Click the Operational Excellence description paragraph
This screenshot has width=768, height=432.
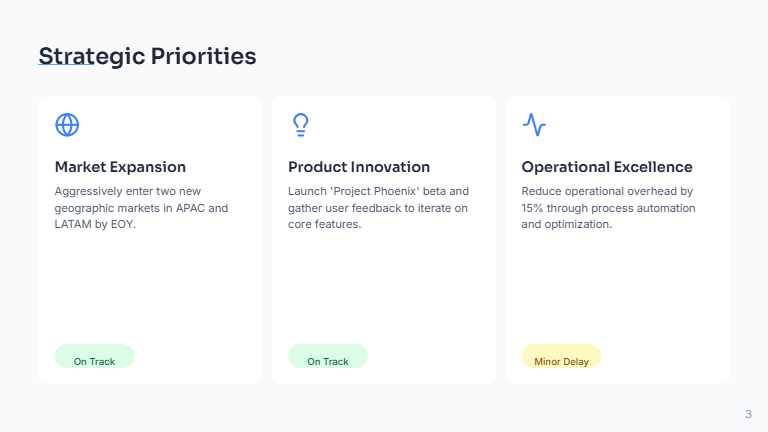(x=608, y=207)
